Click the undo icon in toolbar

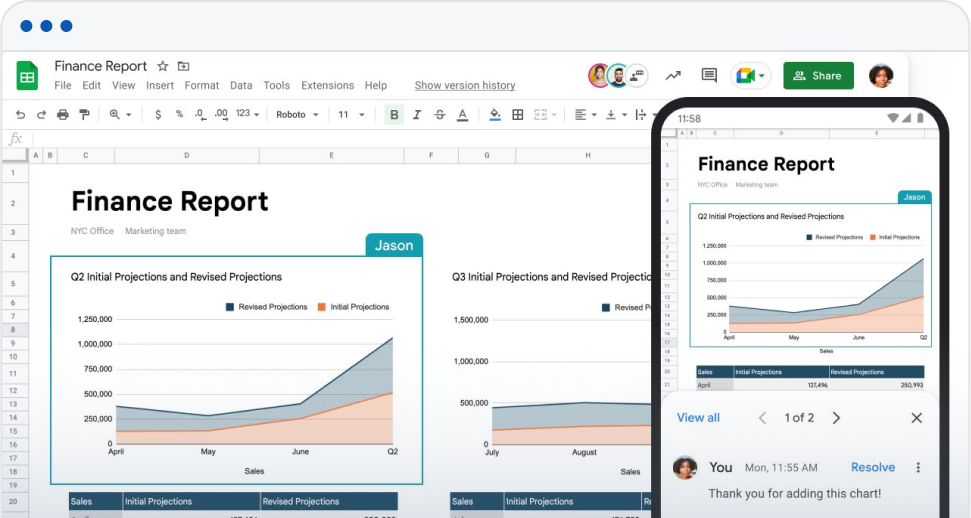(x=20, y=115)
